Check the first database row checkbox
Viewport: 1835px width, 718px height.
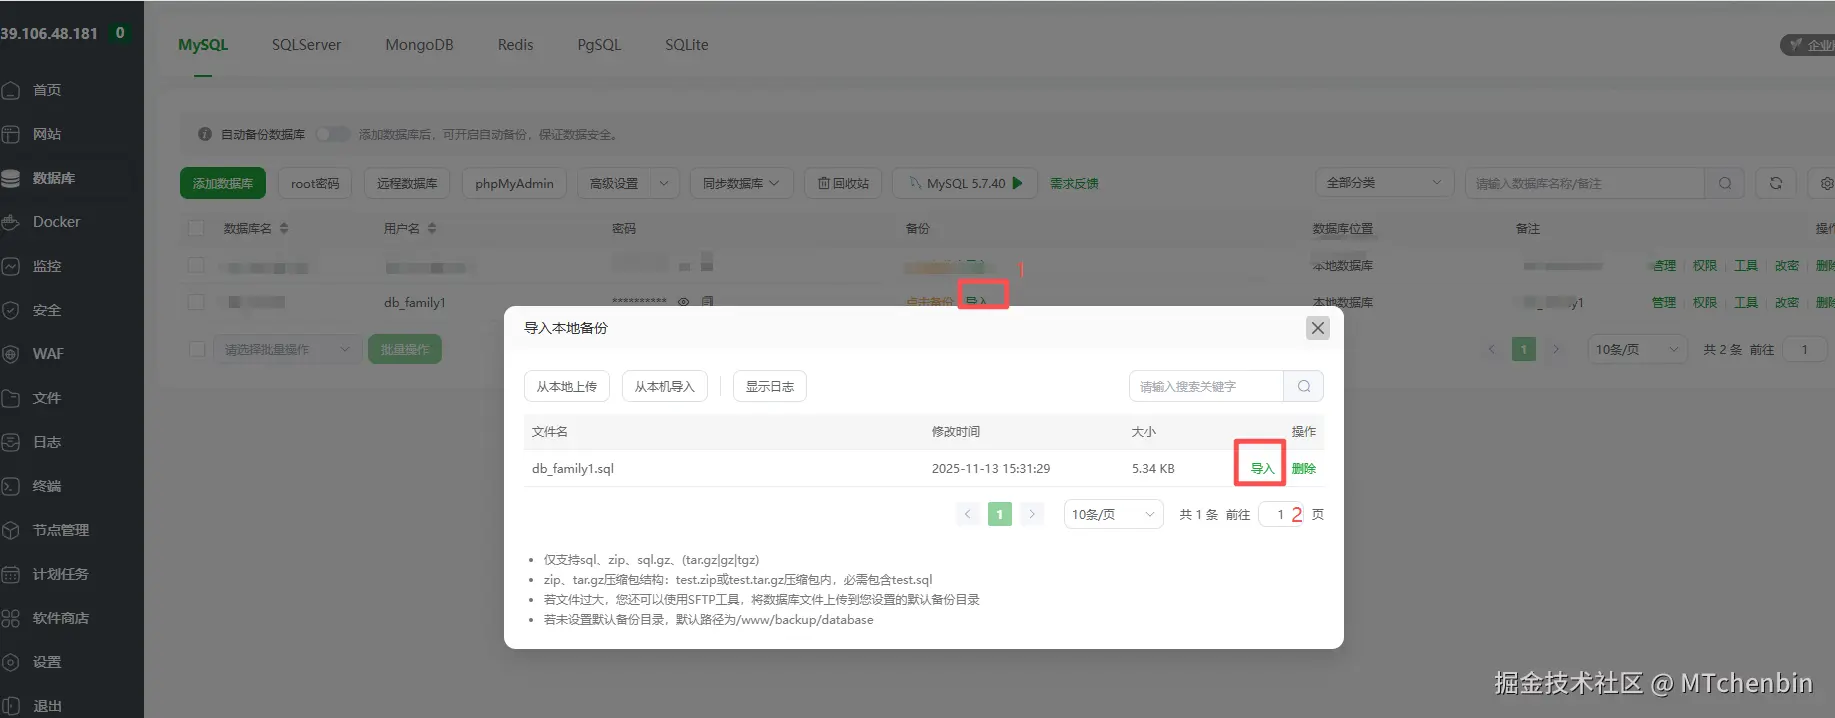[x=197, y=265]
